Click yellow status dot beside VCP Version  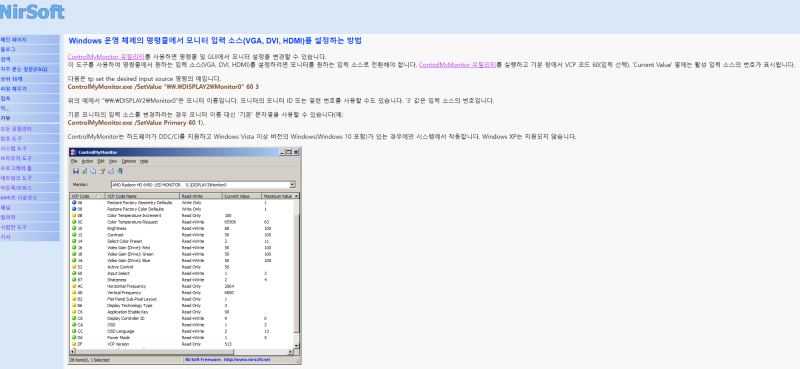pos(74,344)
